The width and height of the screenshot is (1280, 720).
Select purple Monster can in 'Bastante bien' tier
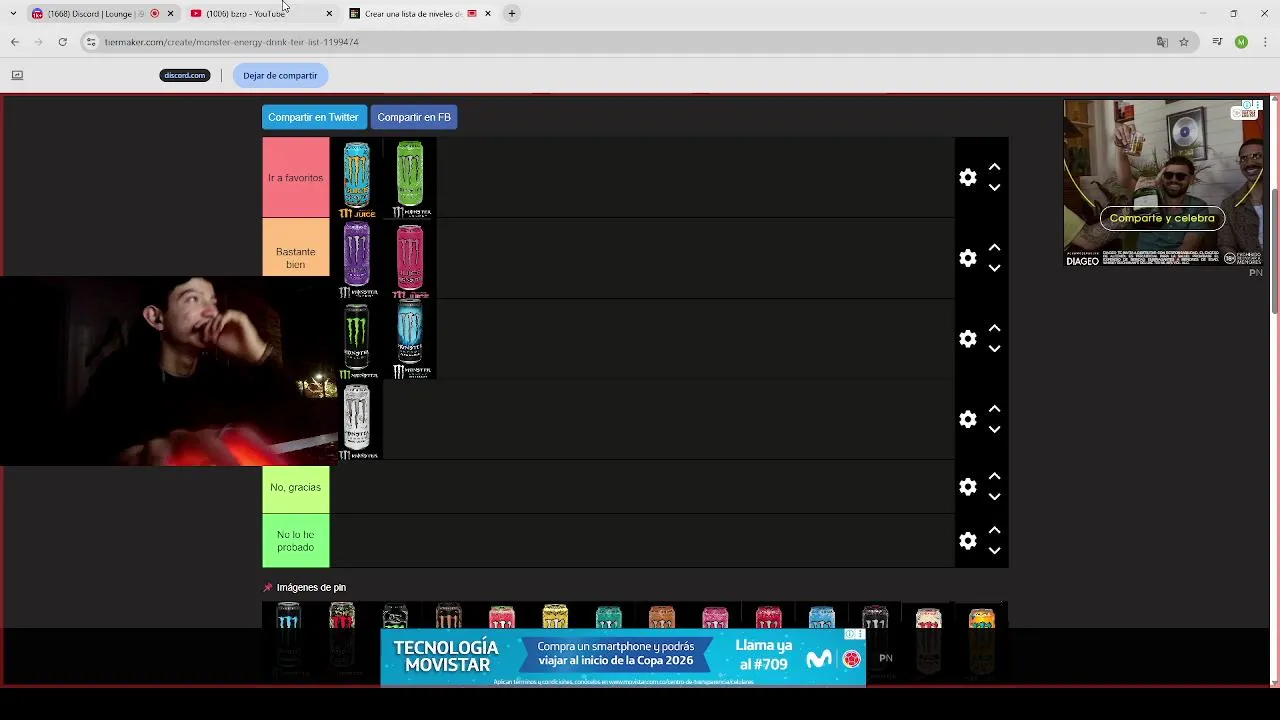point(357,259)
